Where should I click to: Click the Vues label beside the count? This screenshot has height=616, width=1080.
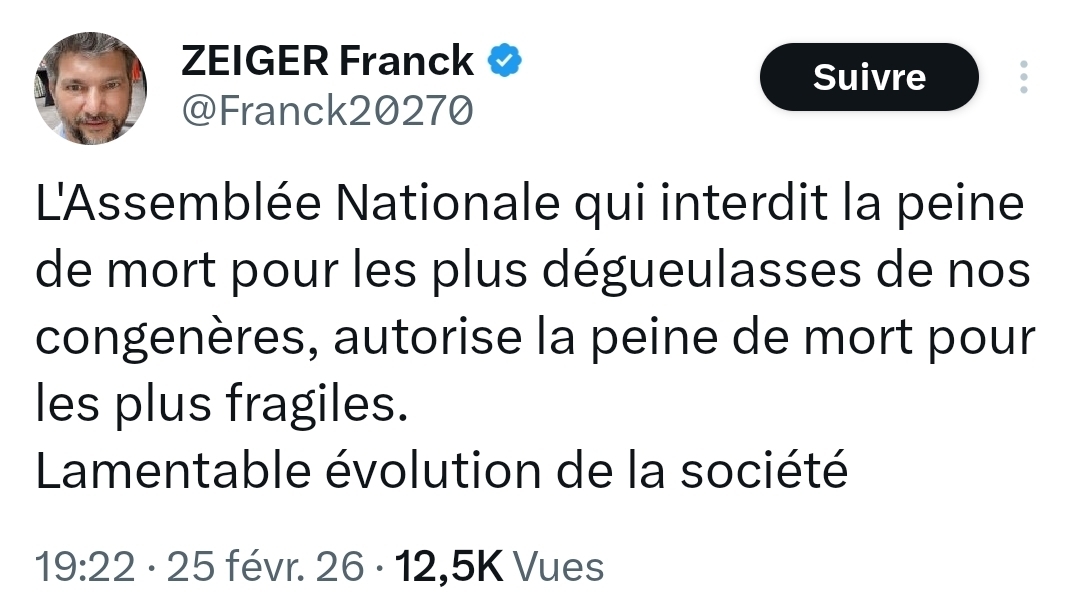coord(558,567)
